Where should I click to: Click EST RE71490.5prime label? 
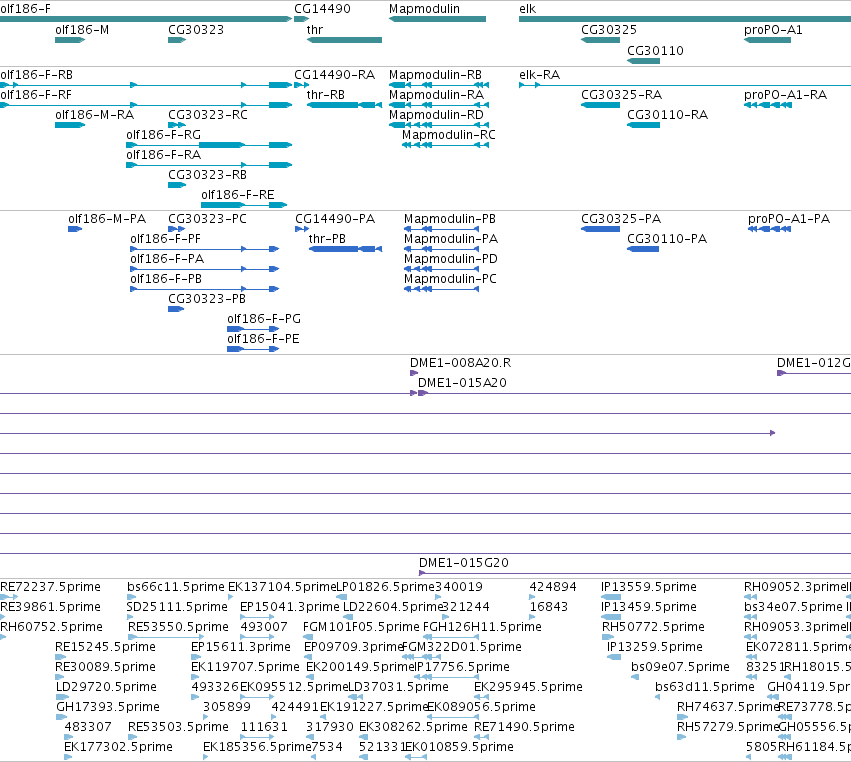coord(524,727)
